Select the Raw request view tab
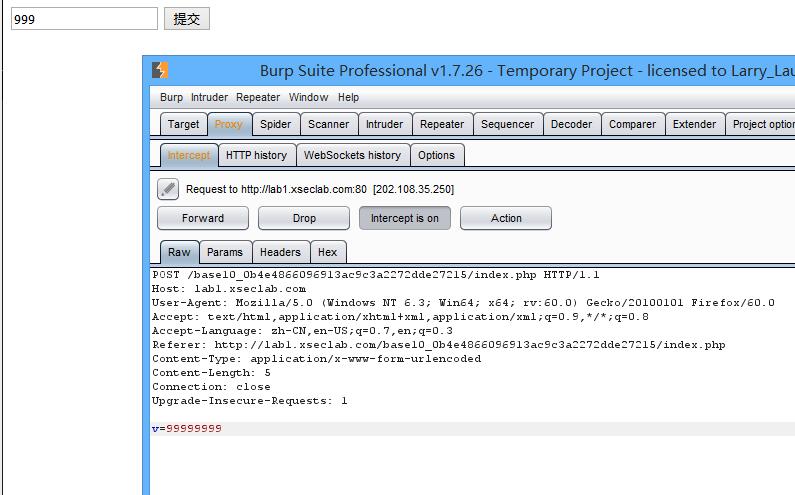 179,252
